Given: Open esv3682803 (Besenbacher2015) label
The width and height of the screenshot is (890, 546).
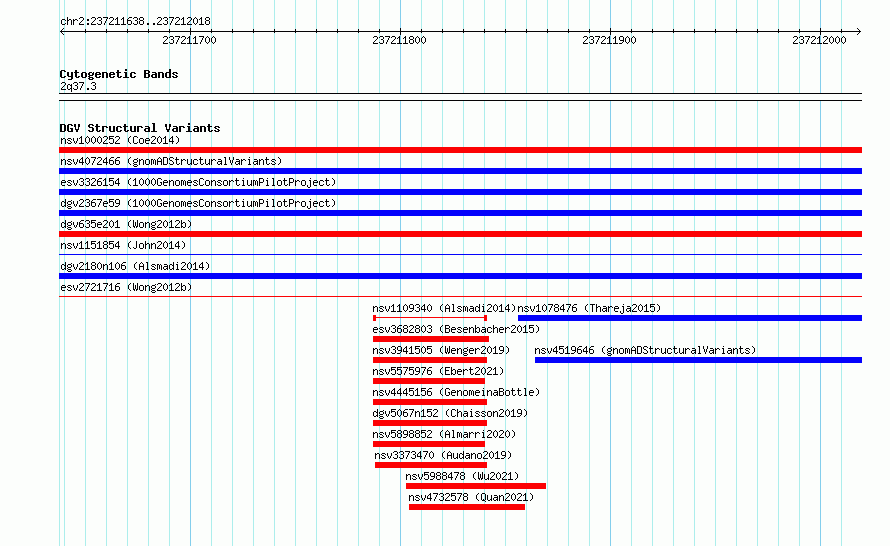Looking at the screenshot, I should tap(456, 329).
